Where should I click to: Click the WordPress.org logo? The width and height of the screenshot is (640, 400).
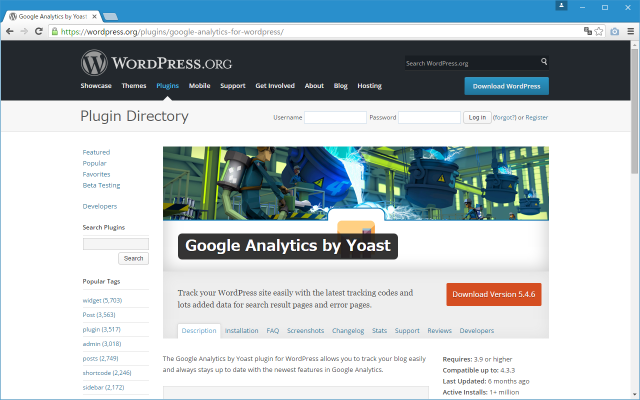tap(156, 63)
